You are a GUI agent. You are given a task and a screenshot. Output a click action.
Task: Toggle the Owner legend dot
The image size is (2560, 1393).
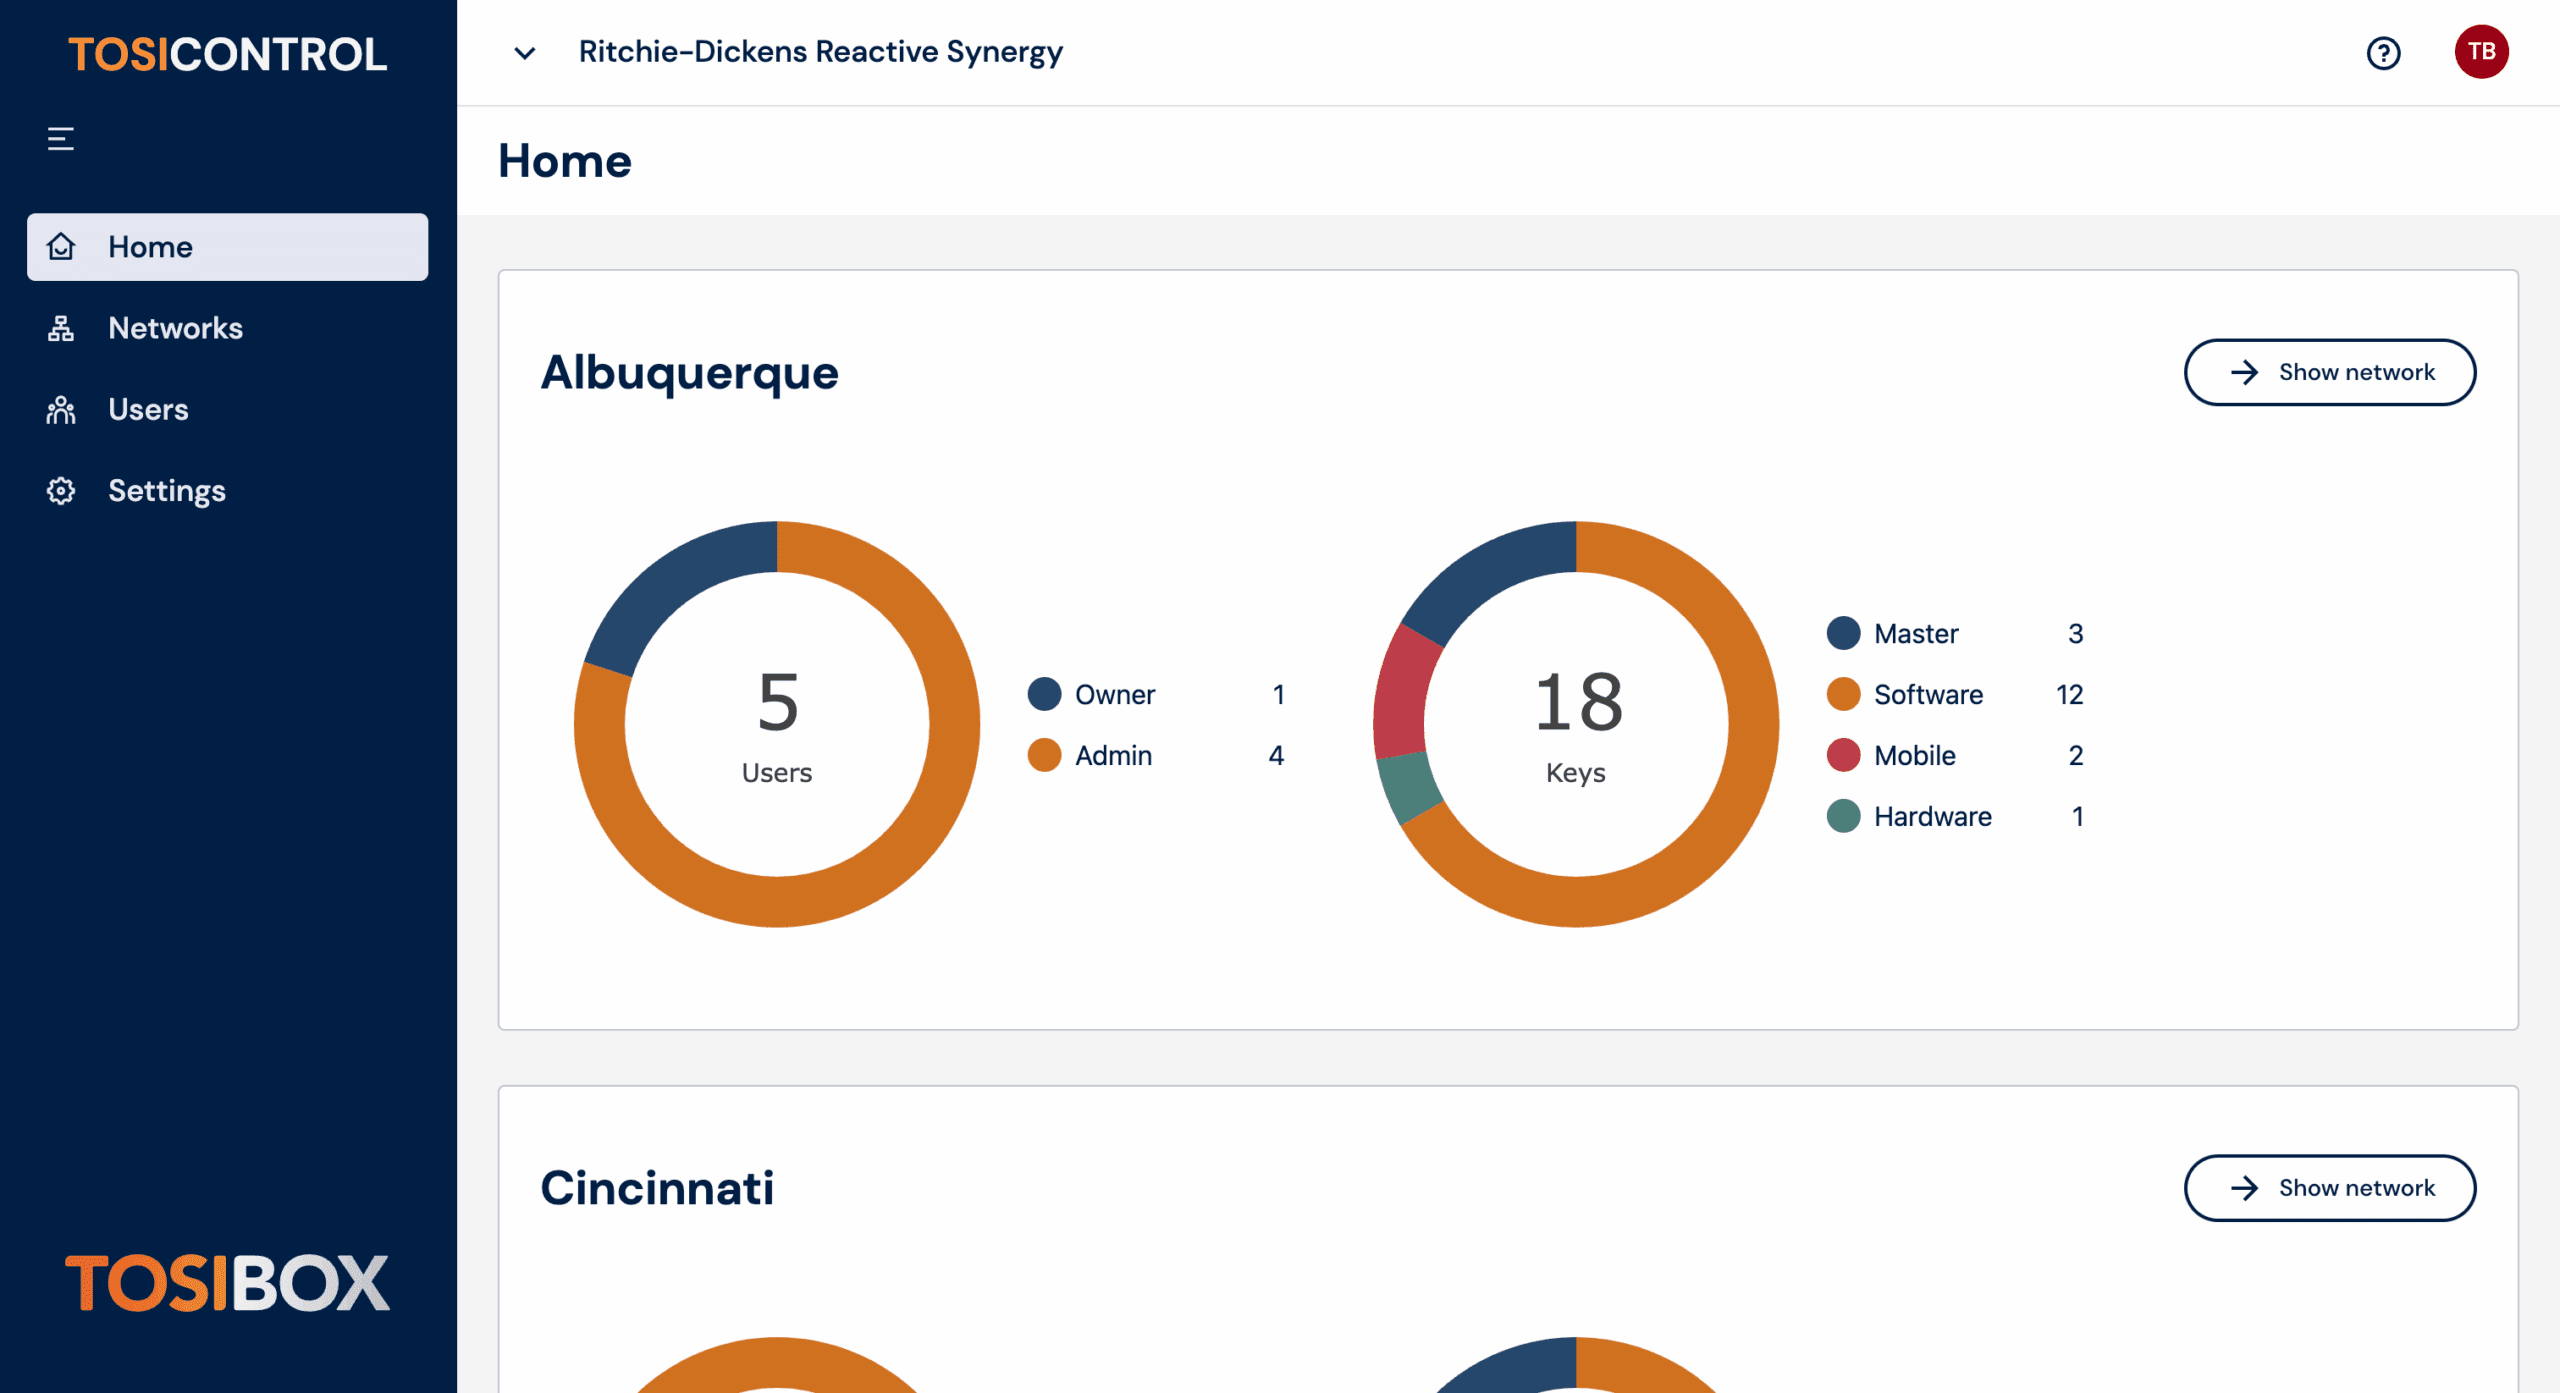click(1043, 694)
